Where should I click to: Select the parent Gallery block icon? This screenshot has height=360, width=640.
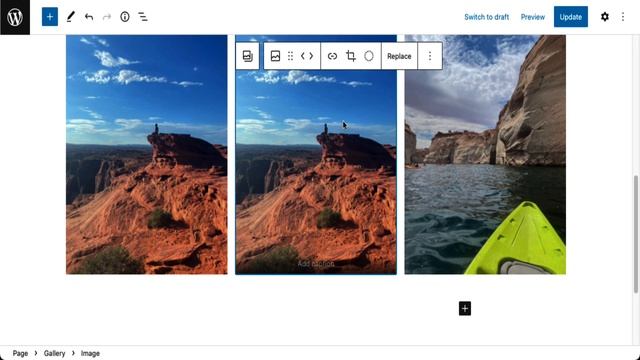click(x=247, y=56)
